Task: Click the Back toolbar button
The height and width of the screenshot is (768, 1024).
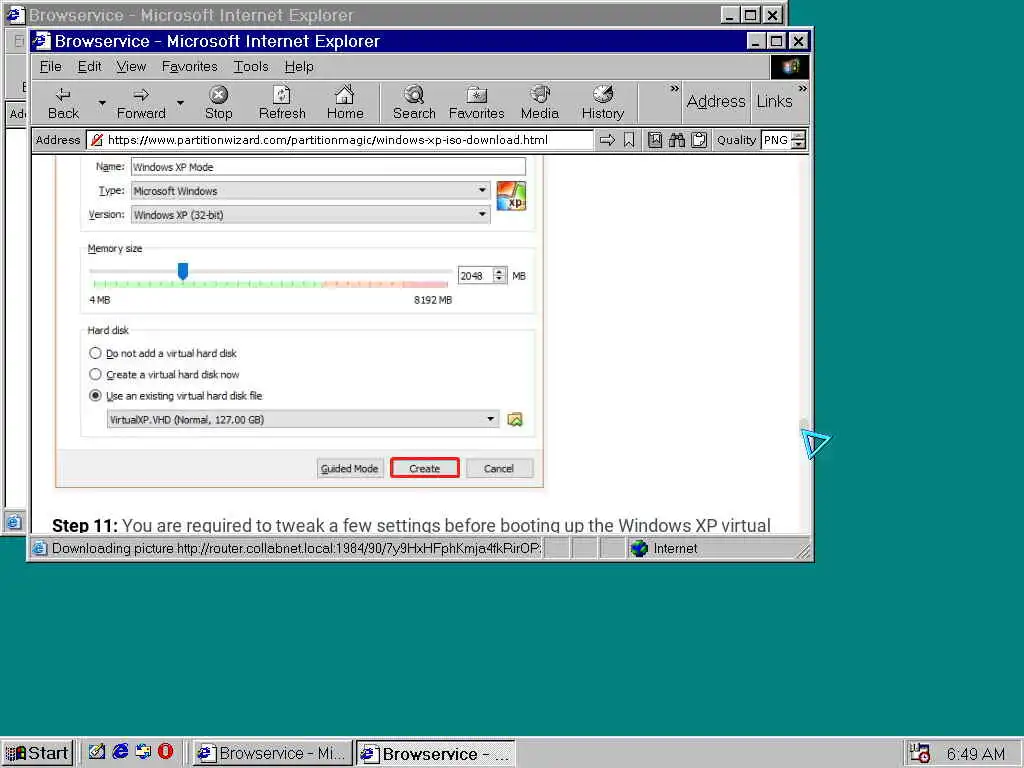Action: (x=63, y=103)
